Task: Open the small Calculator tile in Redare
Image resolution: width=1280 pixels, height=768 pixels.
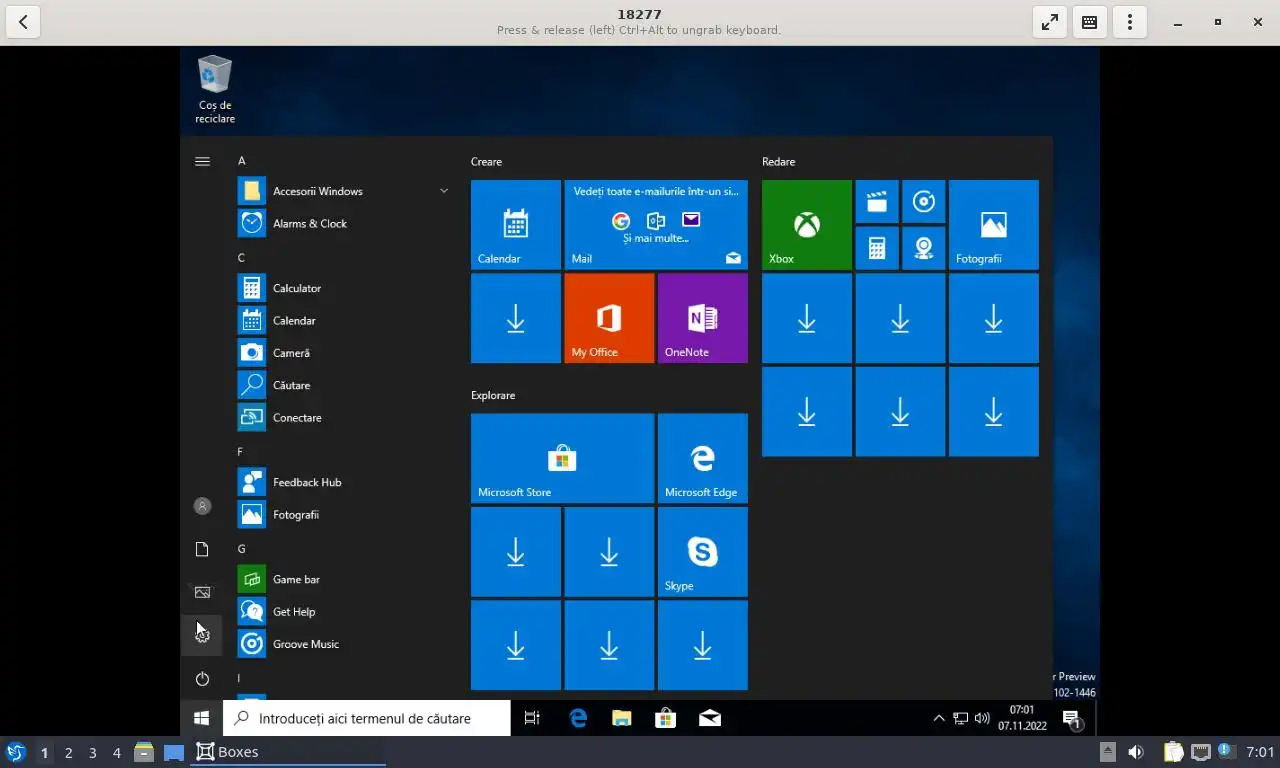Action: click(x=877, y=248)
